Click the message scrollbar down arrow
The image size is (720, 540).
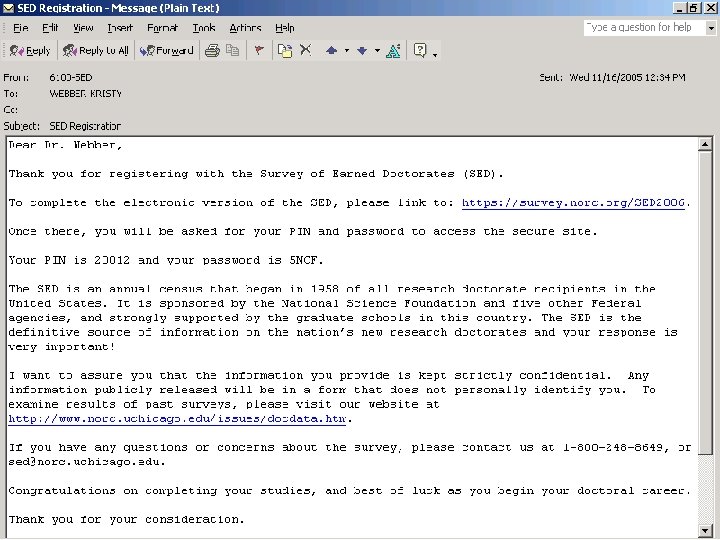pos(705,530)
